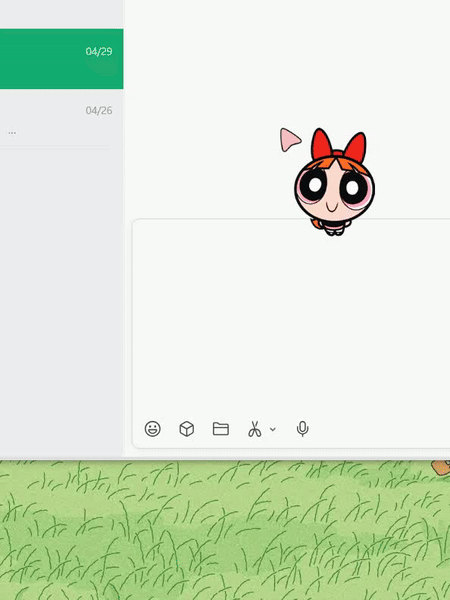Expand the chevron beside the scissors icon
This screenshot has width=450, height=600.
pos(273,429)
